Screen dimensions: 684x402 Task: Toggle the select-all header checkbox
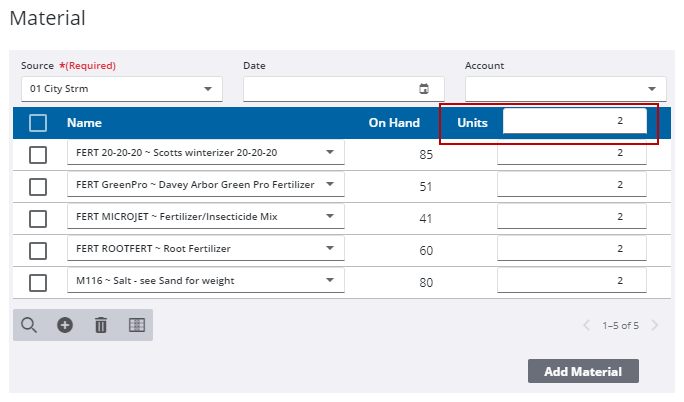[x=38, y=123]
